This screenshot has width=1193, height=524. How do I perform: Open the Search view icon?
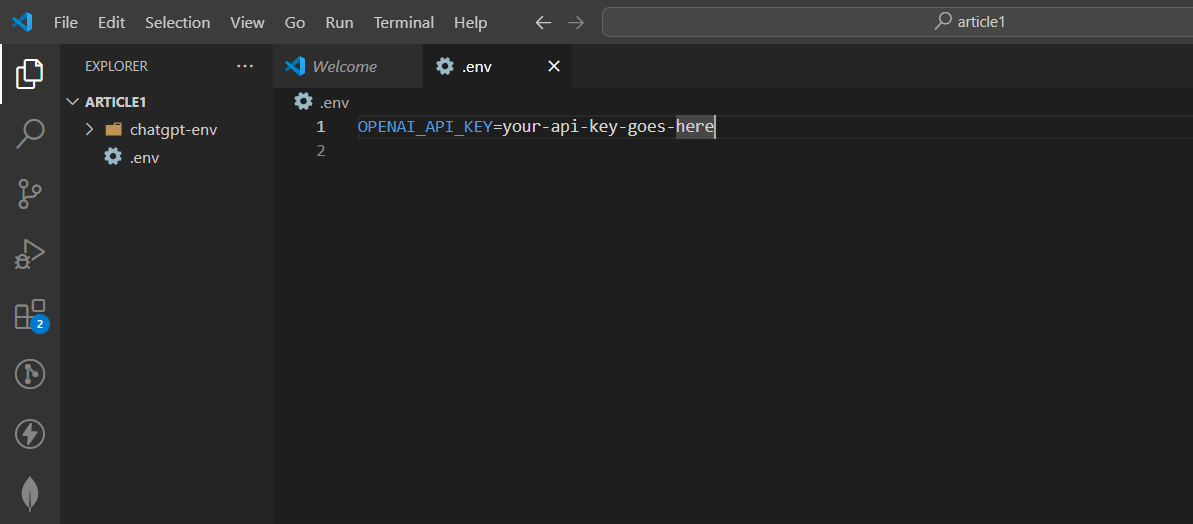pyautogui.click(x=30, y=133)
